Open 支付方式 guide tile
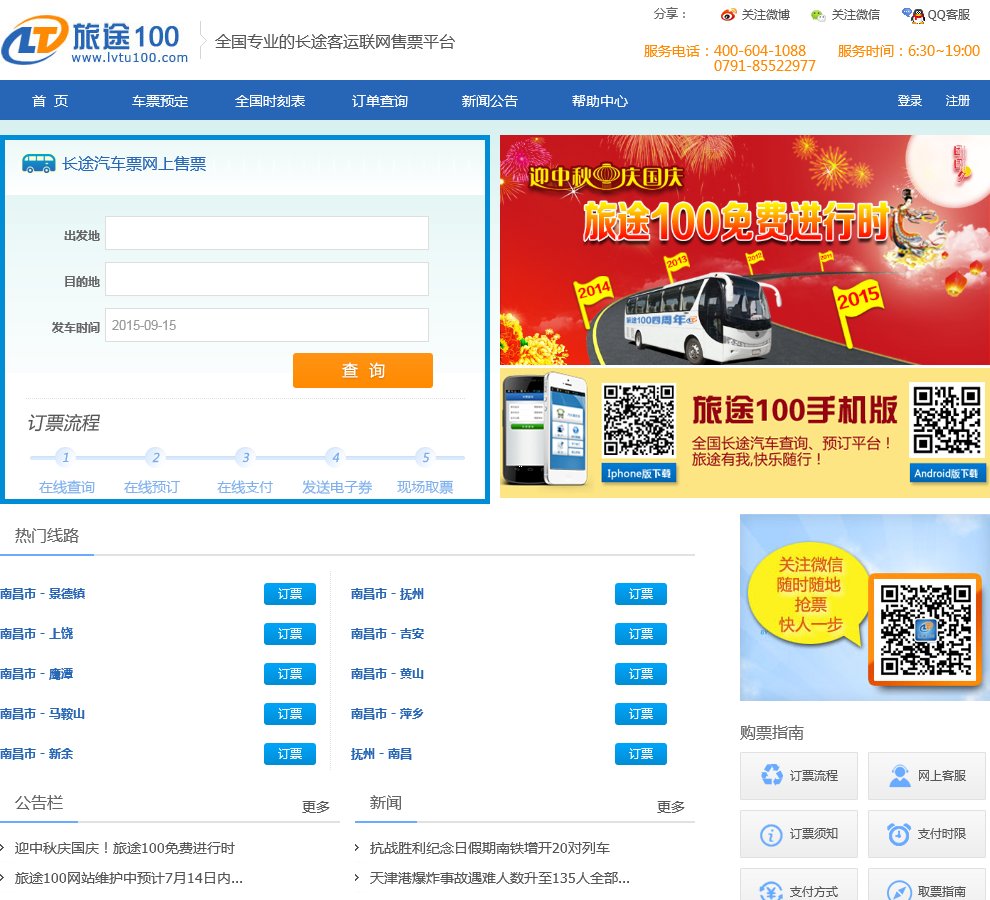 [799, 885]
